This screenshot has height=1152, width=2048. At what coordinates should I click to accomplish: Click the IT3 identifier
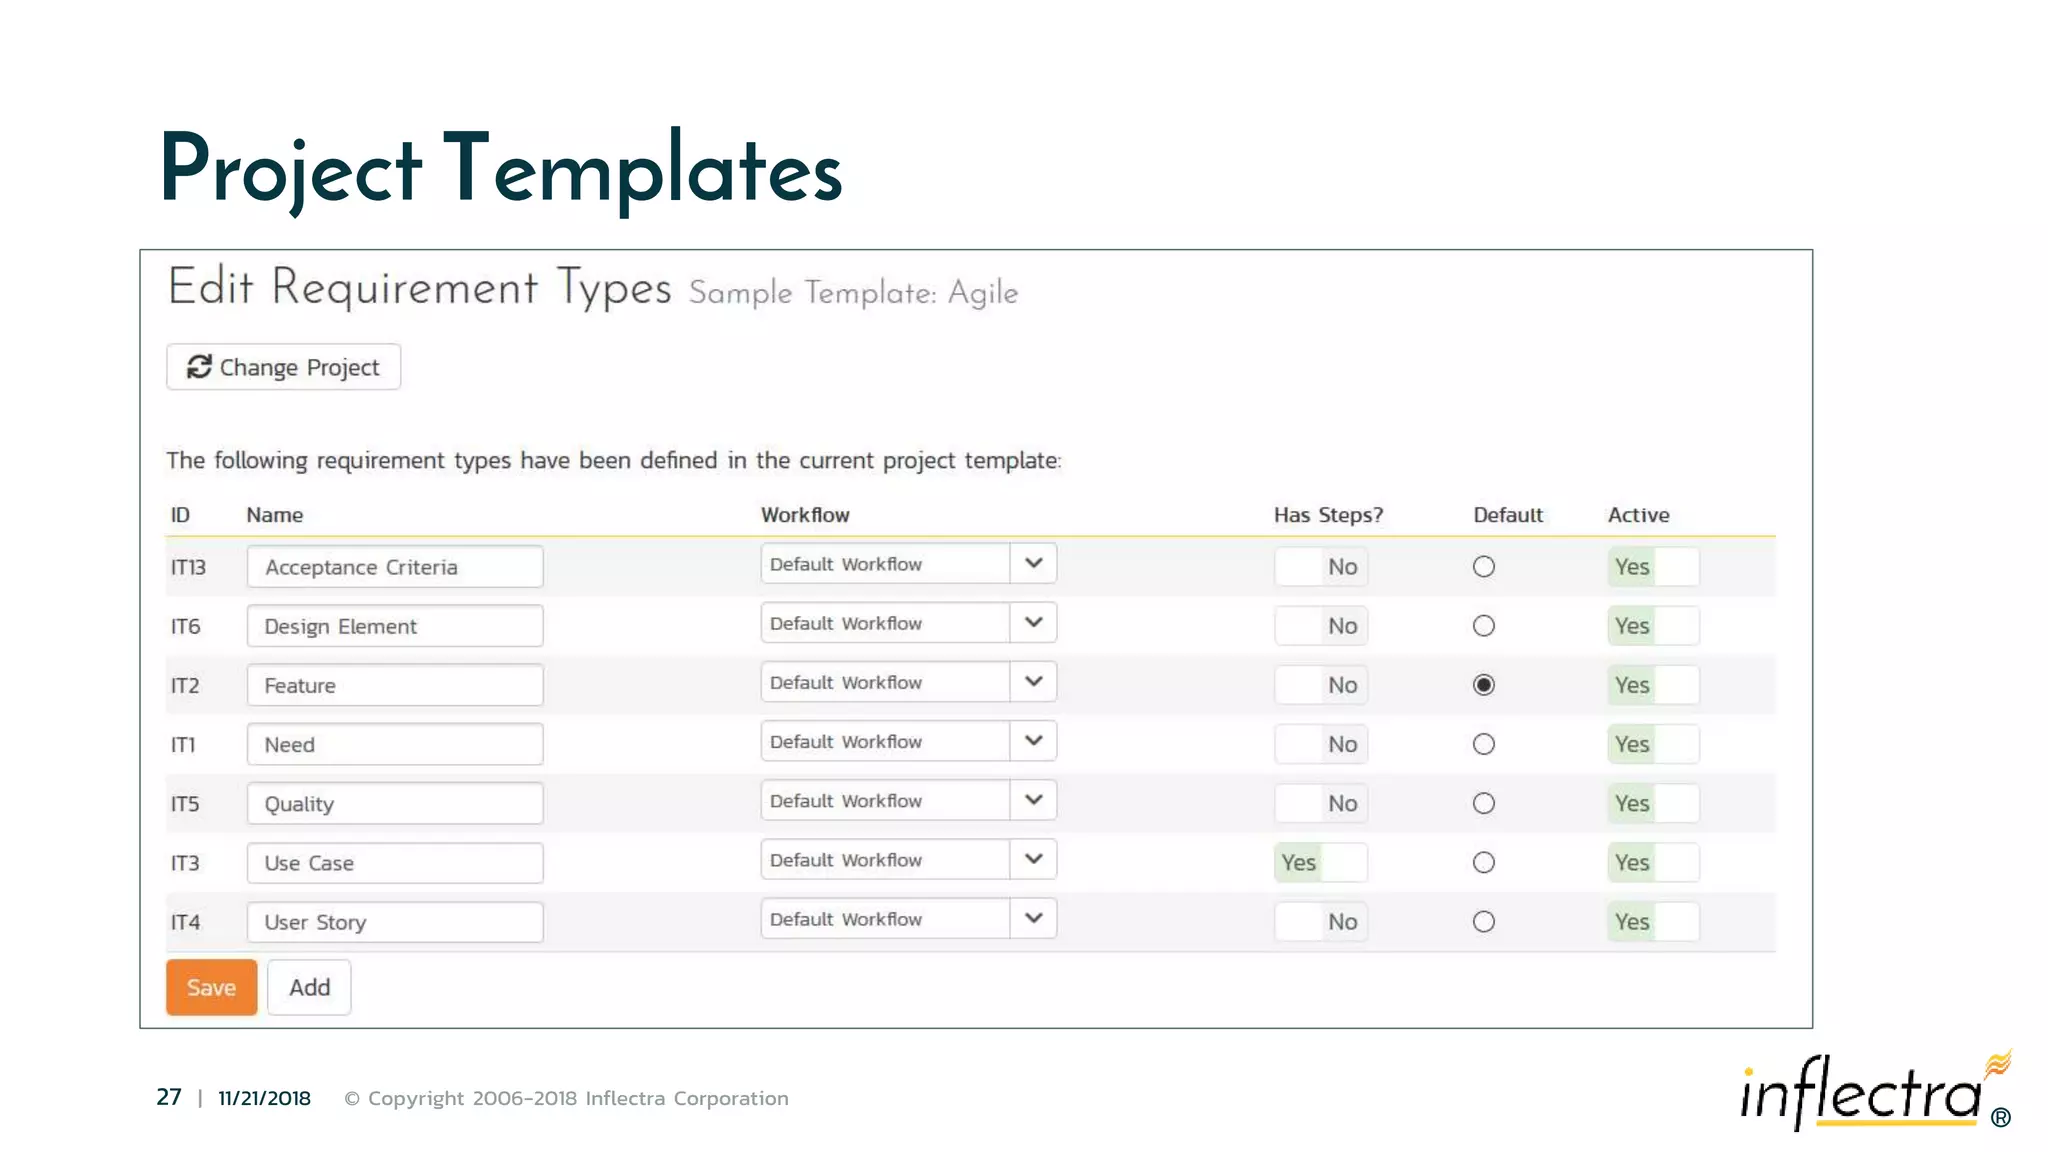point(185,862)
